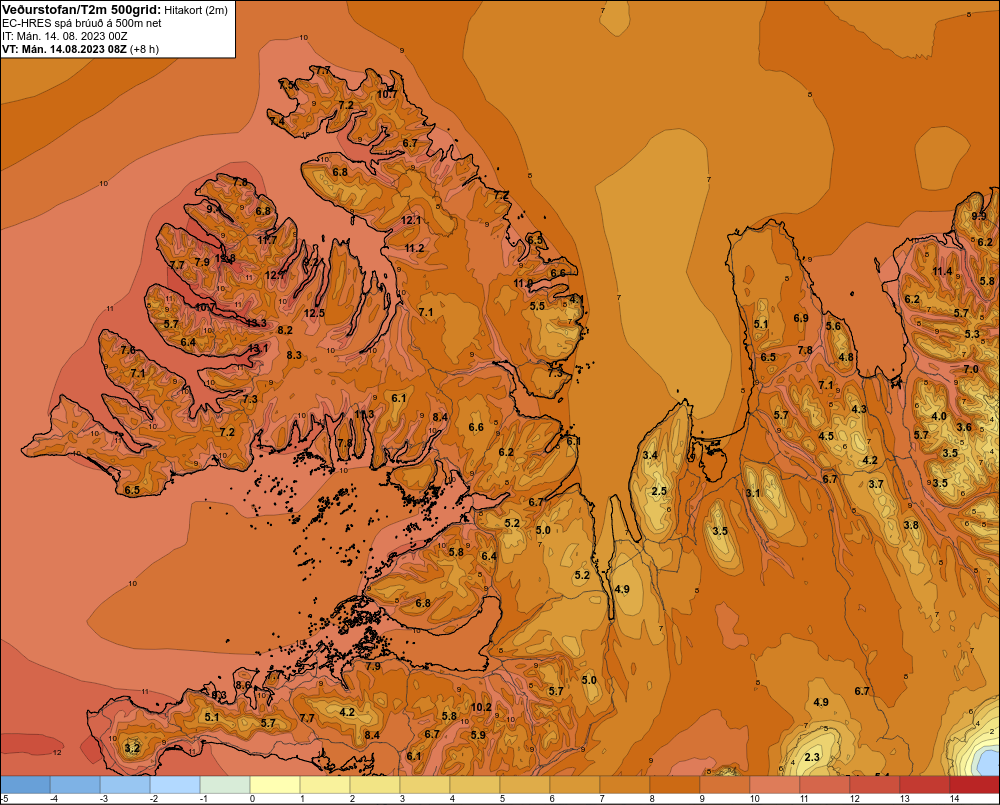Click the 3.8 temperature value on the map

(911, 525)
